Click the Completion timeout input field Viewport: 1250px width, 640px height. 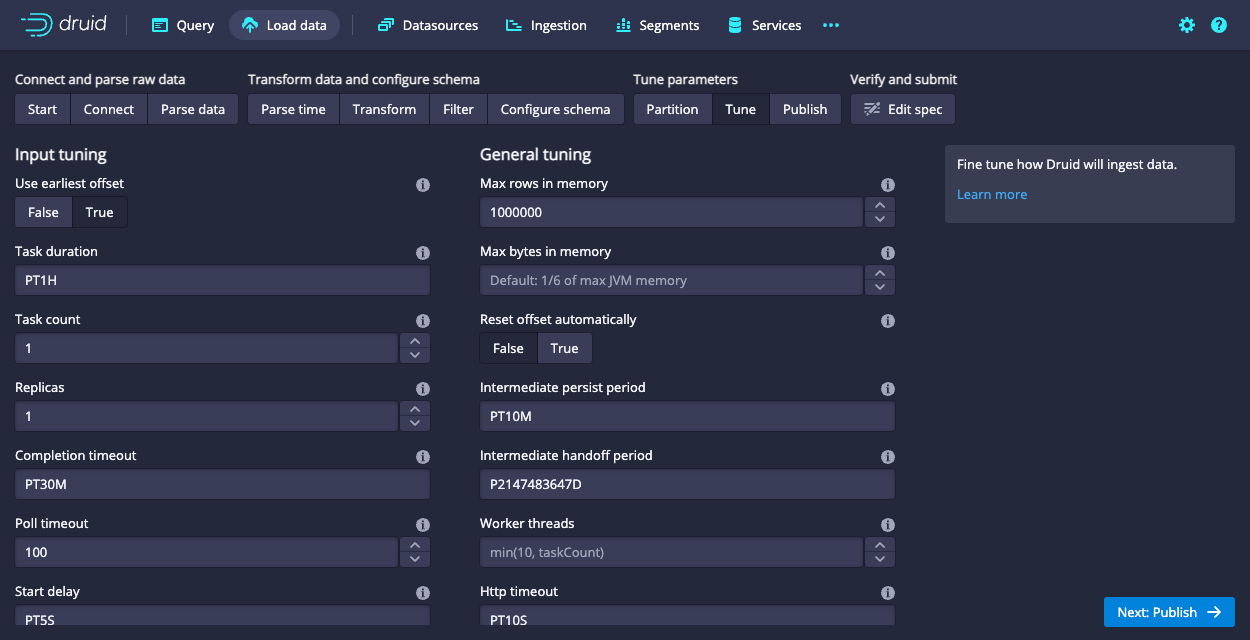click(x=221, y=484)
